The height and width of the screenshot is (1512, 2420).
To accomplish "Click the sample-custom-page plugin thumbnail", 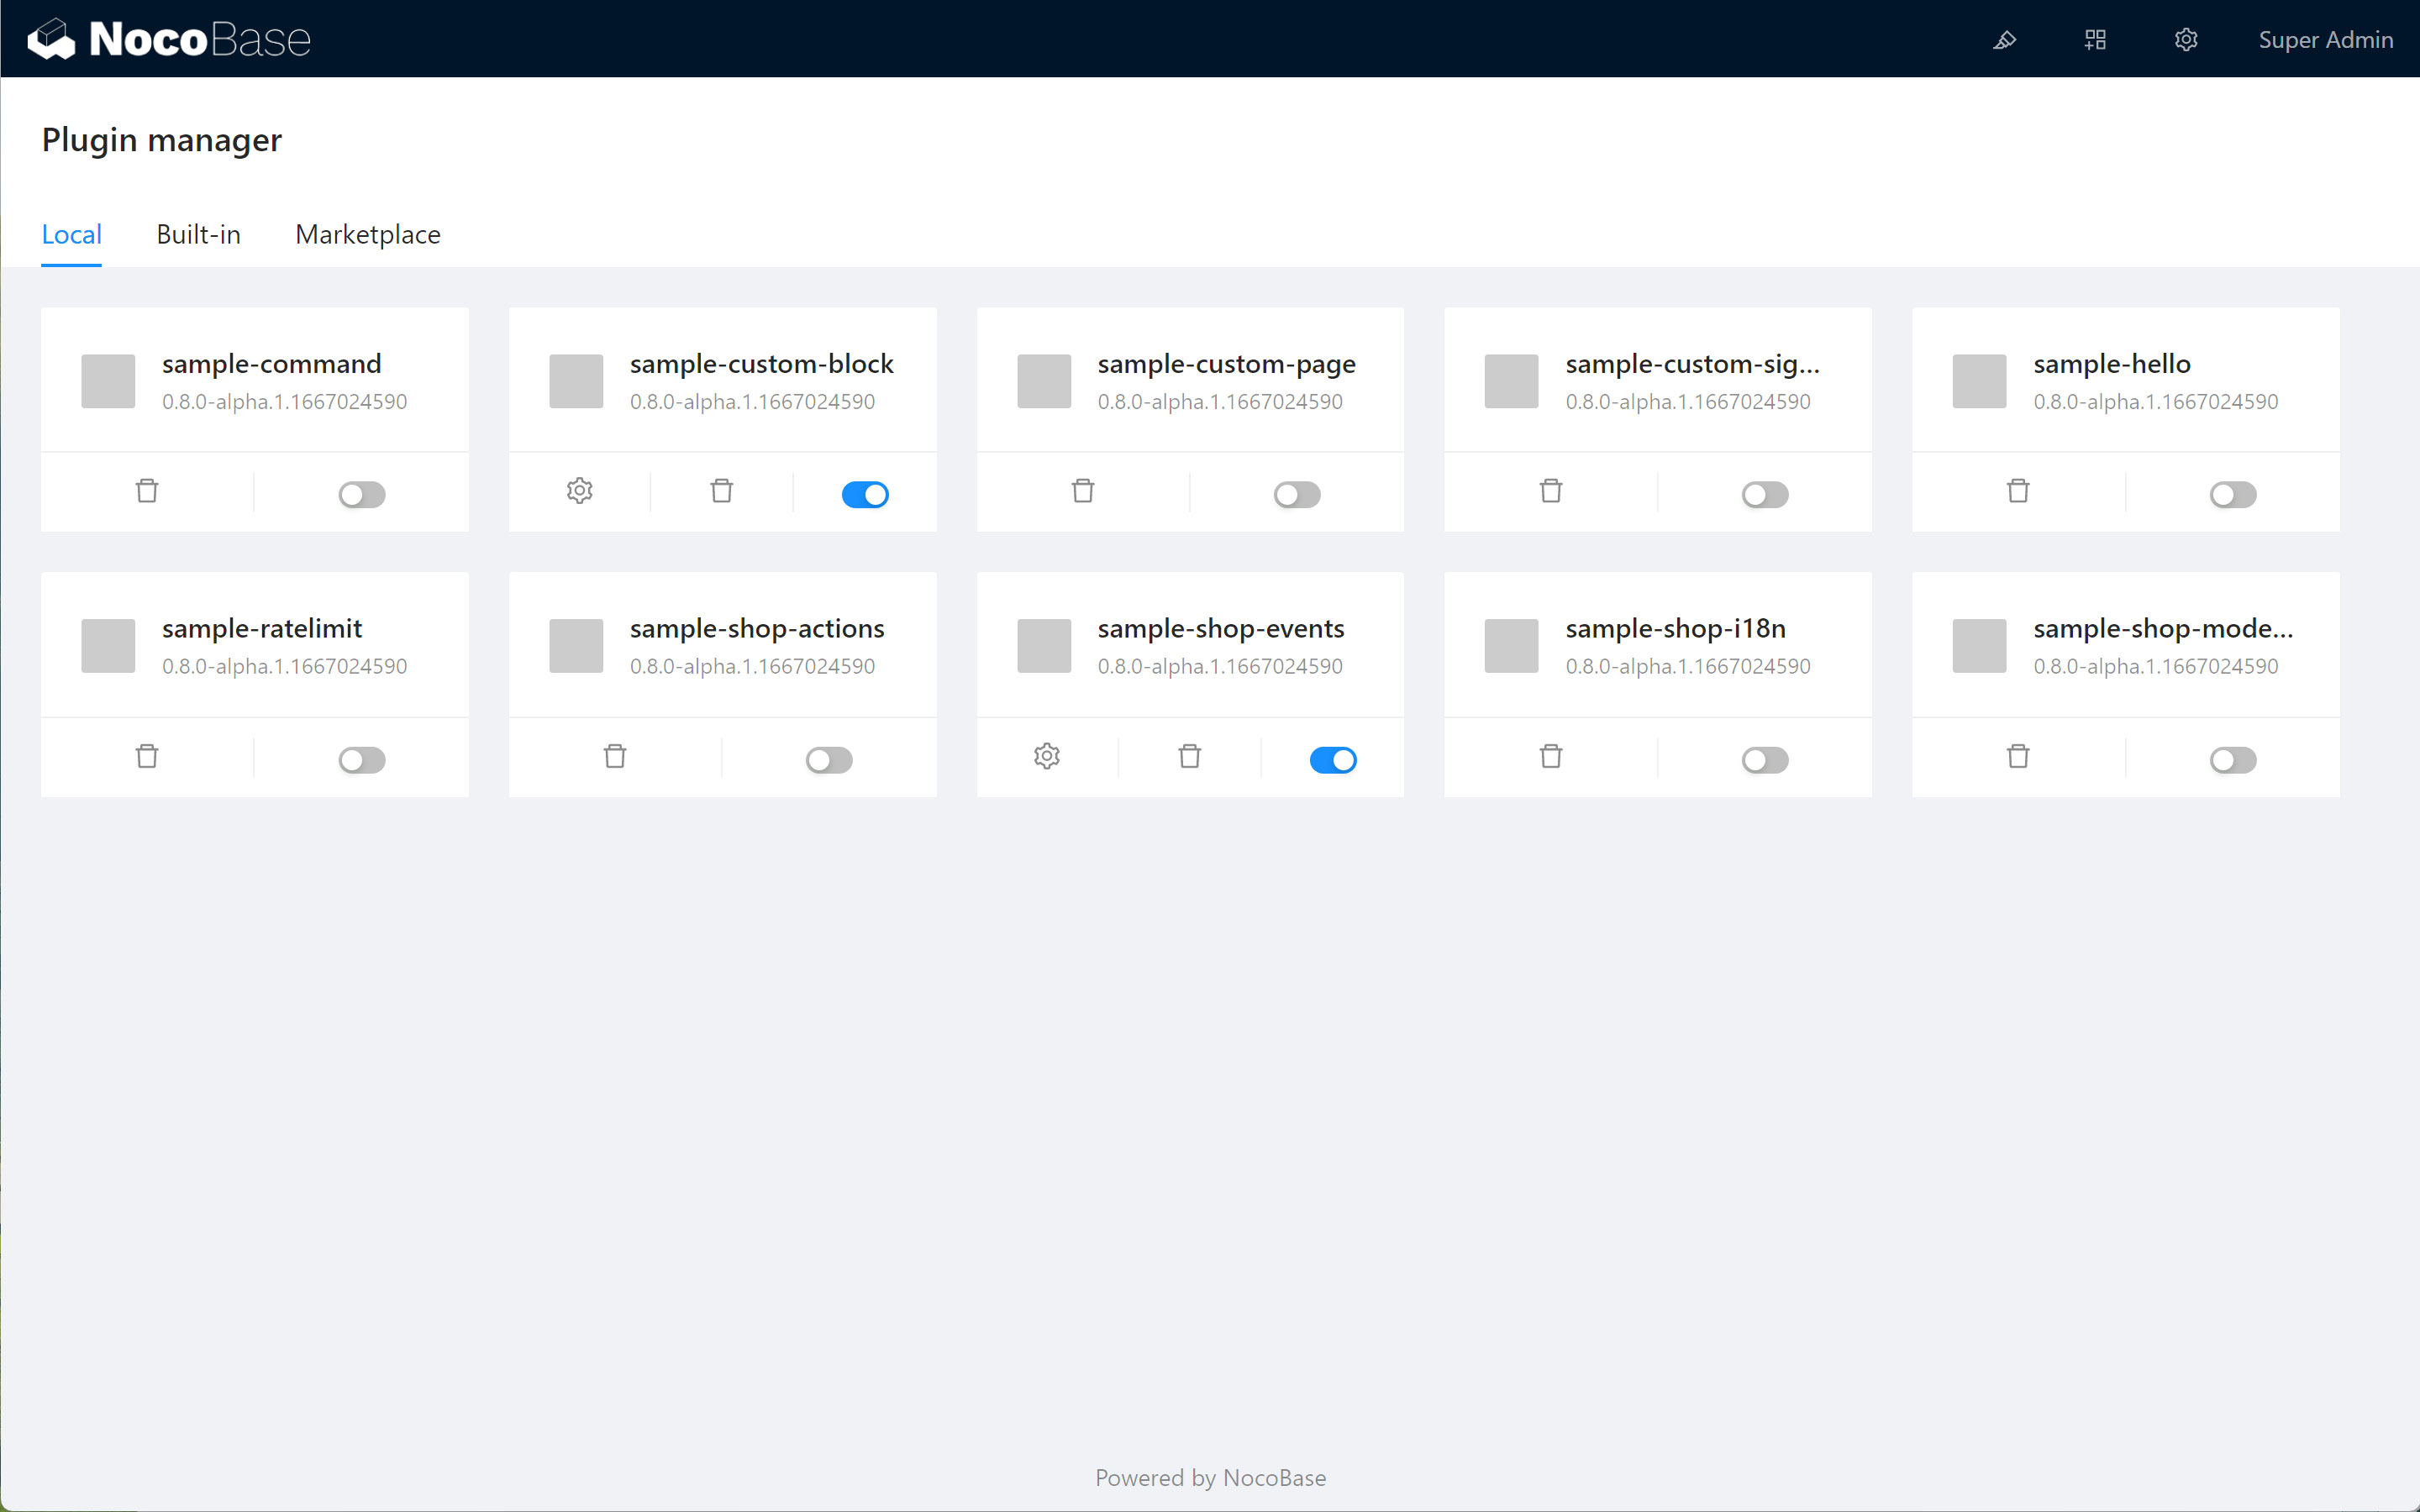I will (x=1044, y=381).
